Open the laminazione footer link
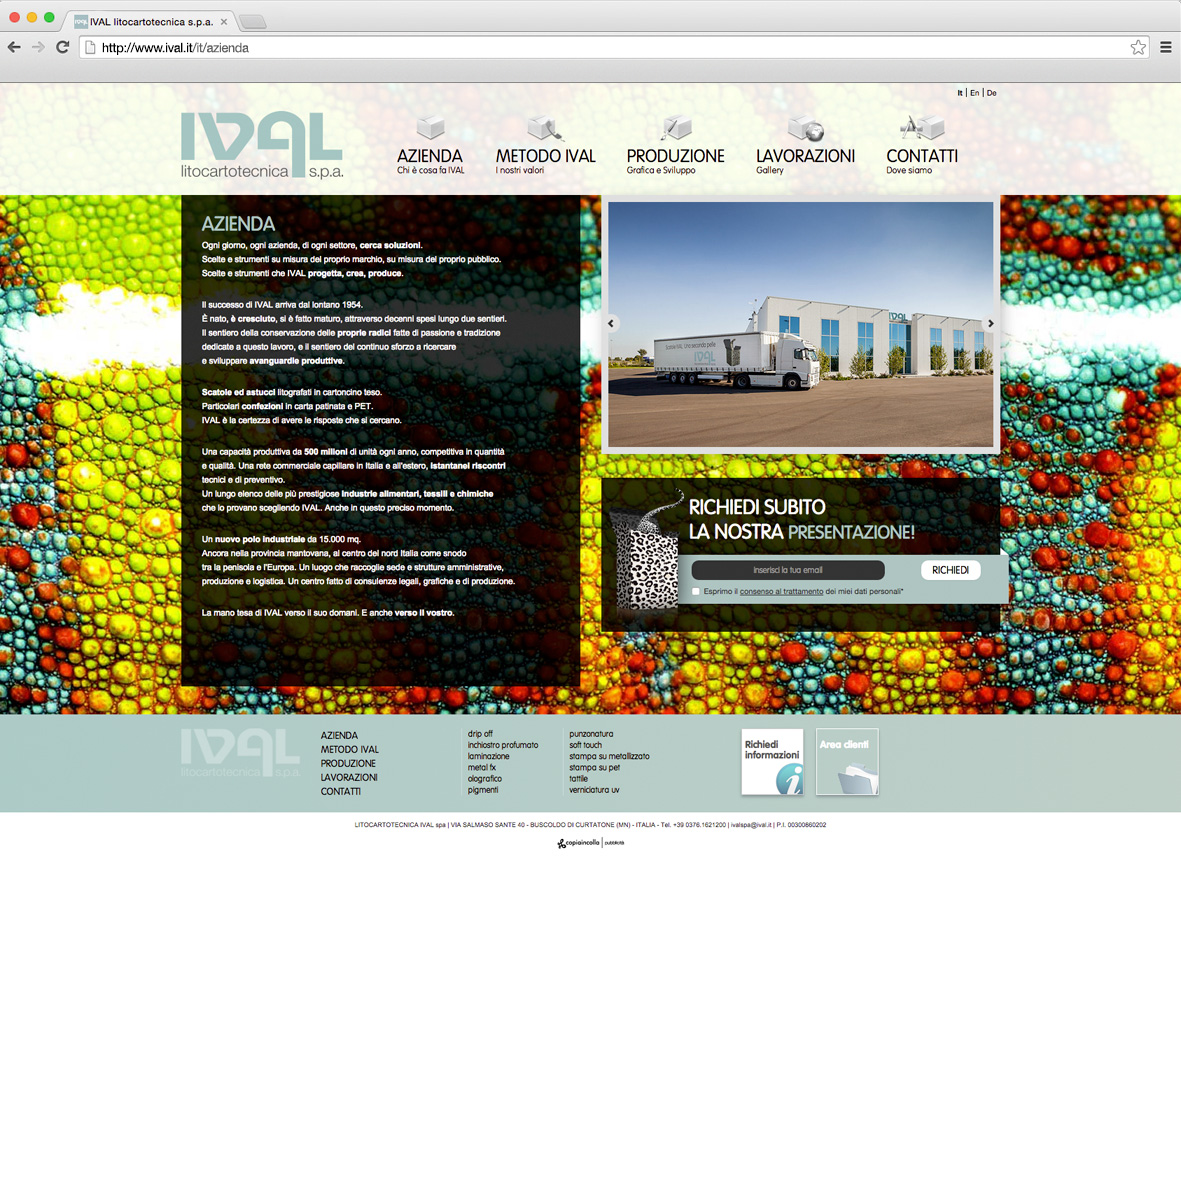 tap(488, 756)
